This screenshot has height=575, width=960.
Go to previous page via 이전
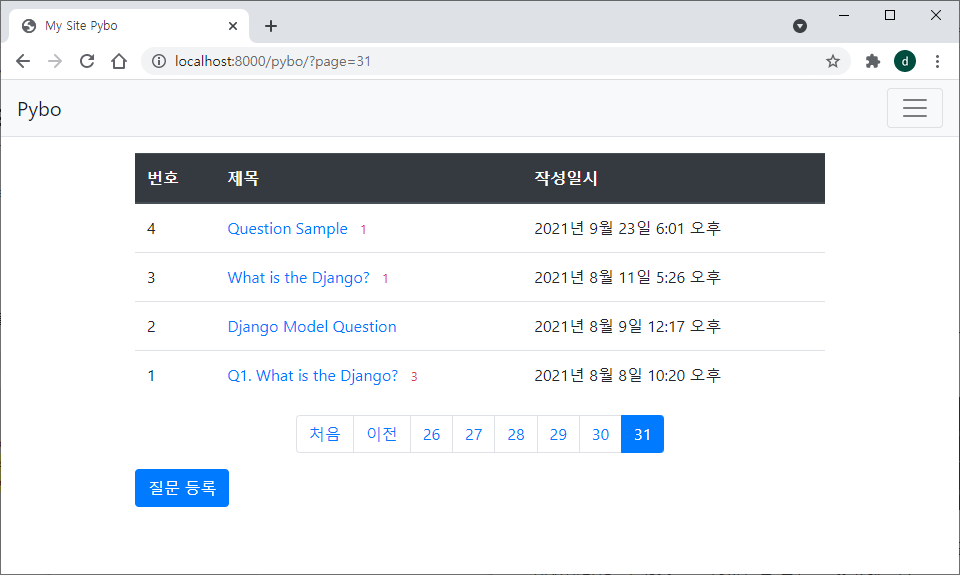382,434
